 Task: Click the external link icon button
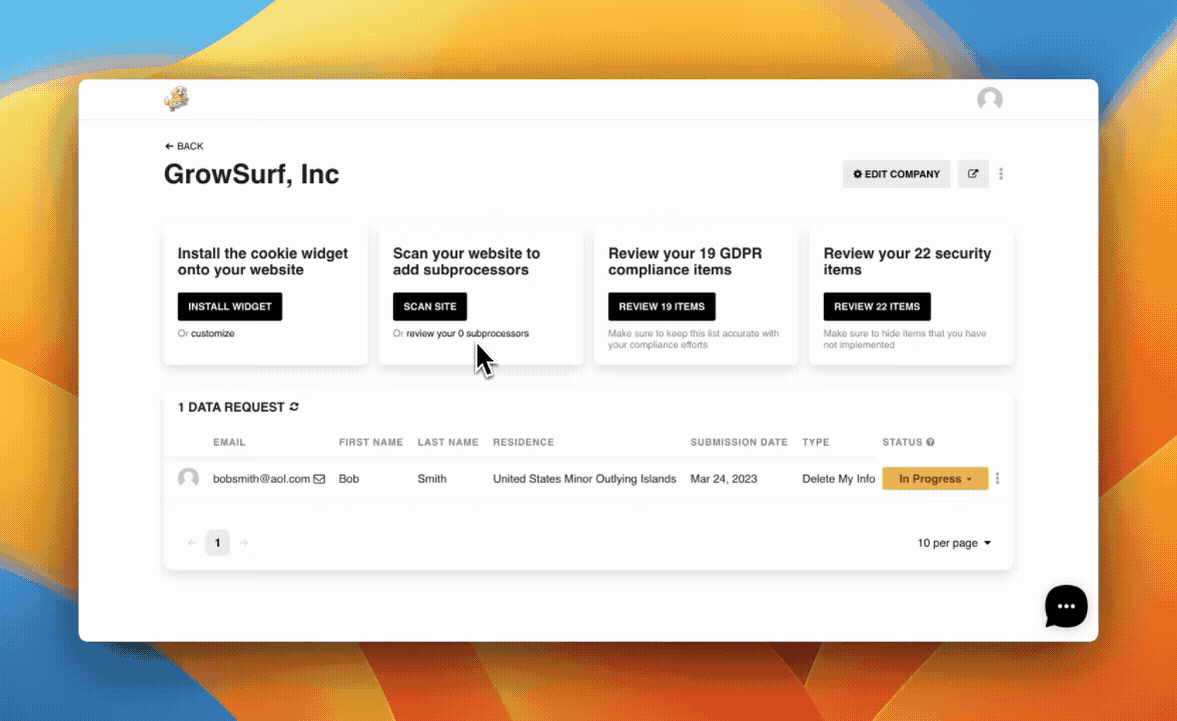pyautogui.click(x=972, y=174)
